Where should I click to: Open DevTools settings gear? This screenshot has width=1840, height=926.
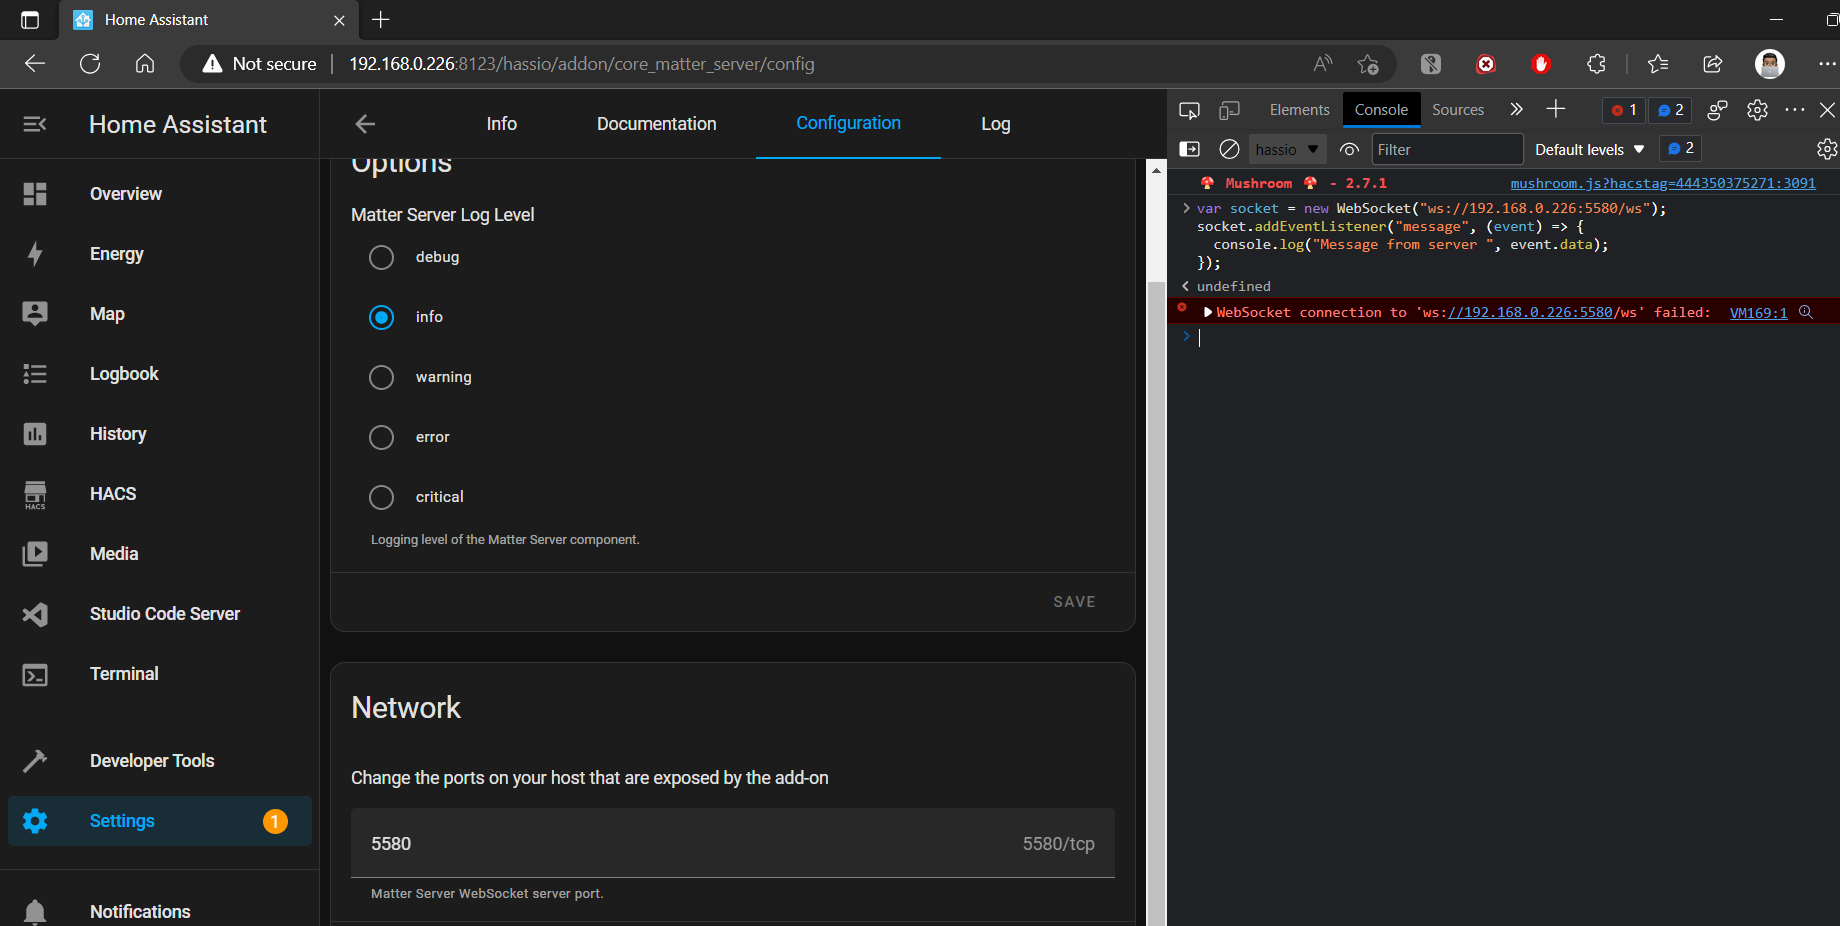point(1757,110)
